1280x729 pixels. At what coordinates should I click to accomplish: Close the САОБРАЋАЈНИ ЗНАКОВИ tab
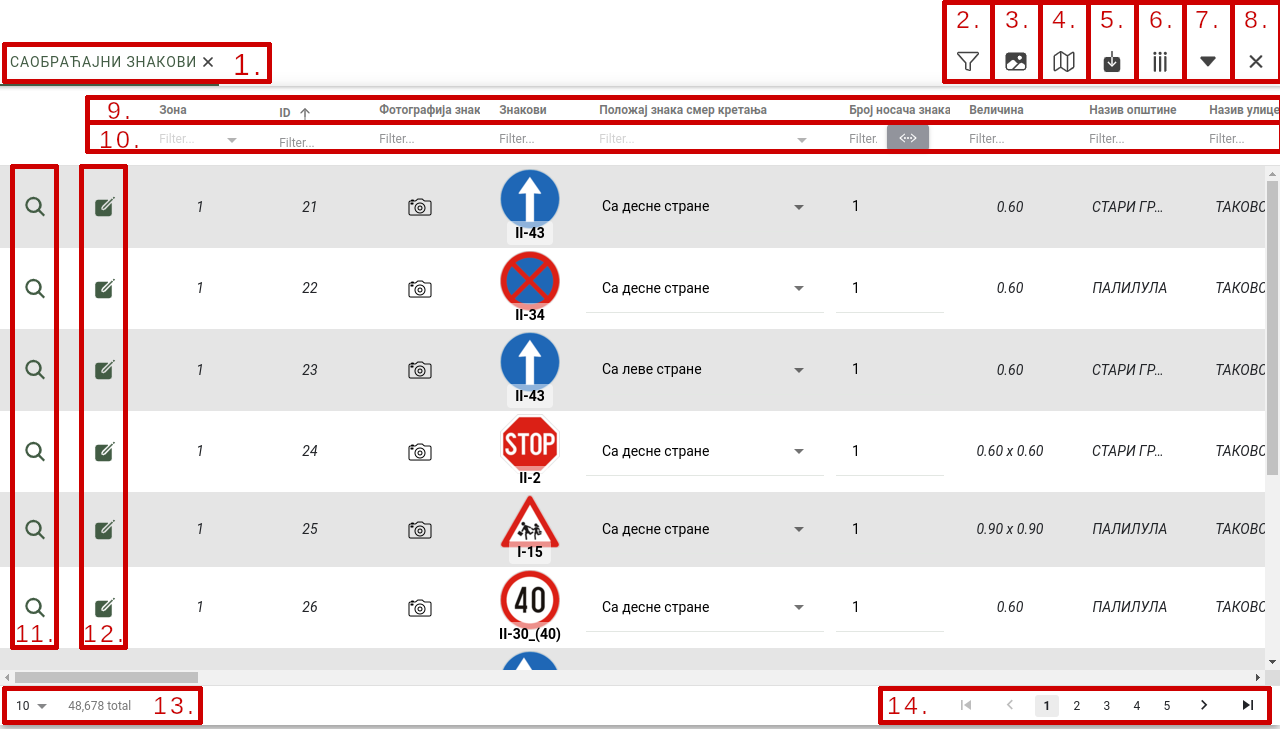coord(208,62)
